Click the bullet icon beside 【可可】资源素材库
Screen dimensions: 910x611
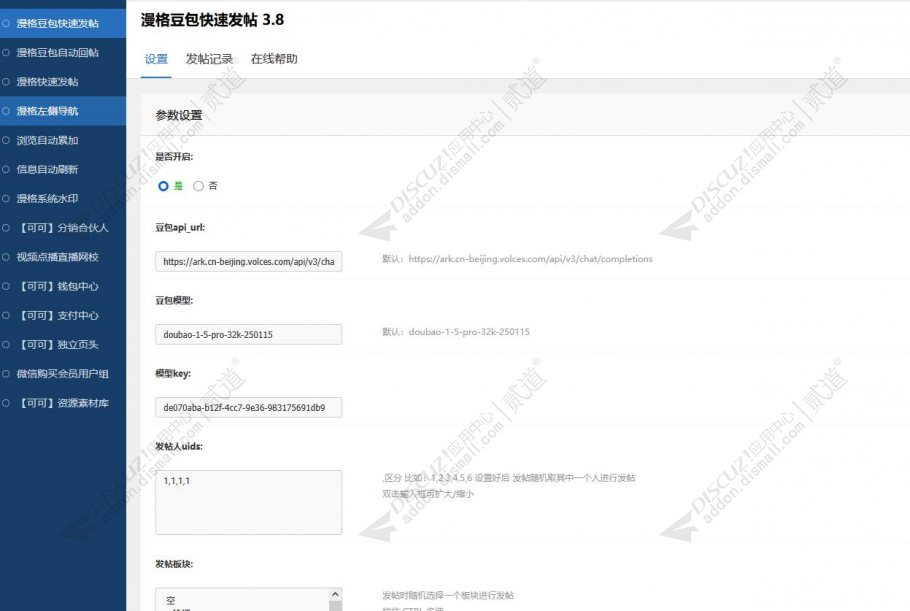point(6,403)
